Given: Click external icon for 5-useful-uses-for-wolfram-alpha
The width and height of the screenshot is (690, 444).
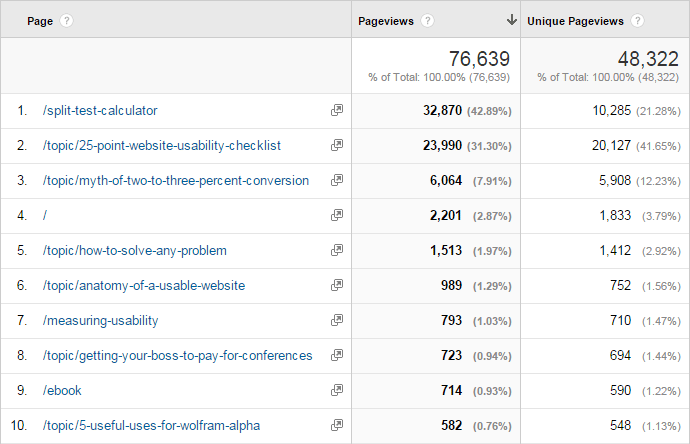Looking at the screenshot, I should 337,426.
